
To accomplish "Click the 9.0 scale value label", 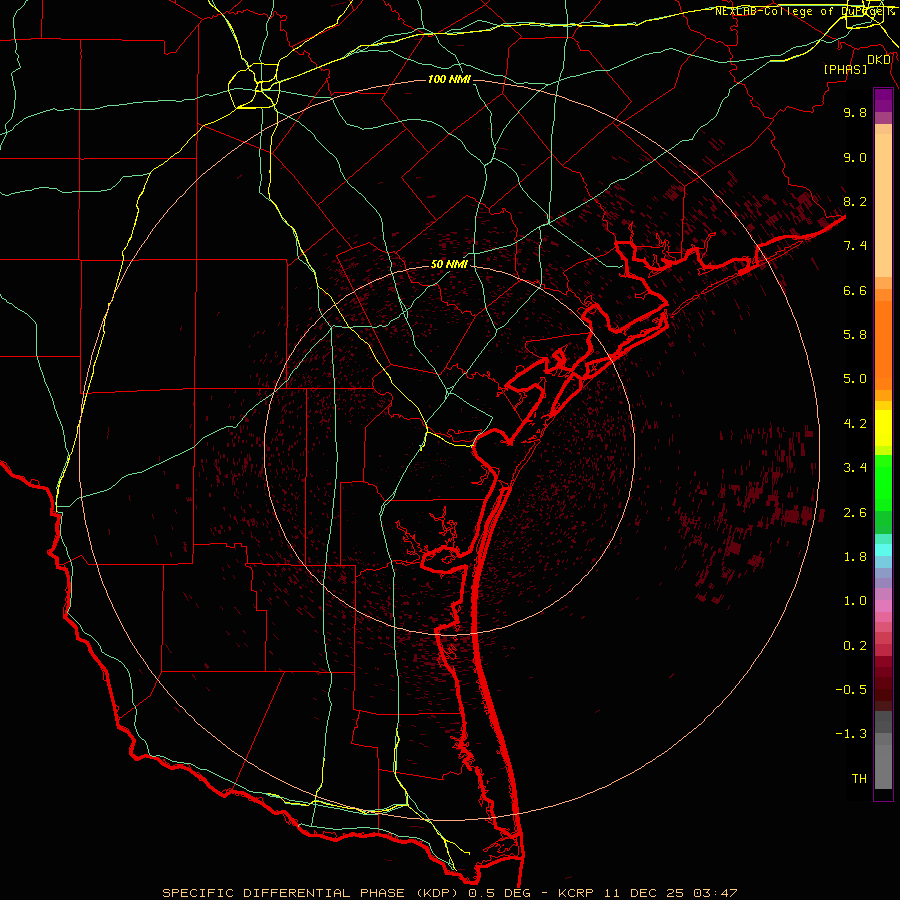I will [x=855, y=157].
